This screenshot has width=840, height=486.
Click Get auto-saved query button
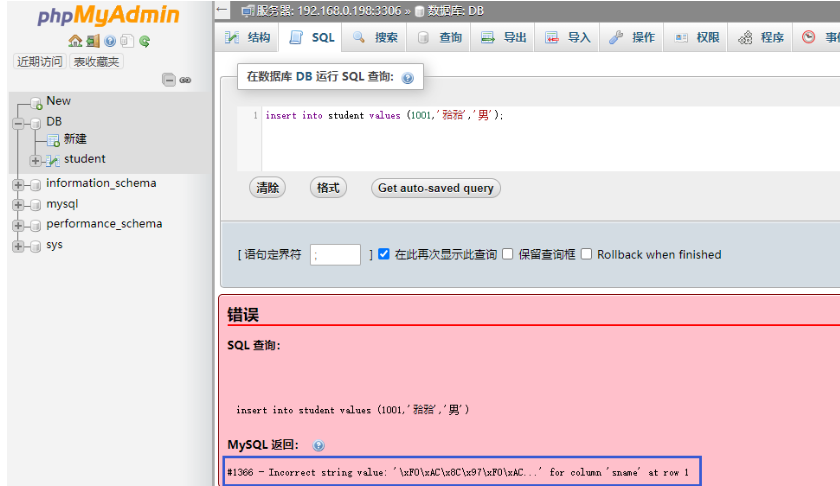point(436,188)
